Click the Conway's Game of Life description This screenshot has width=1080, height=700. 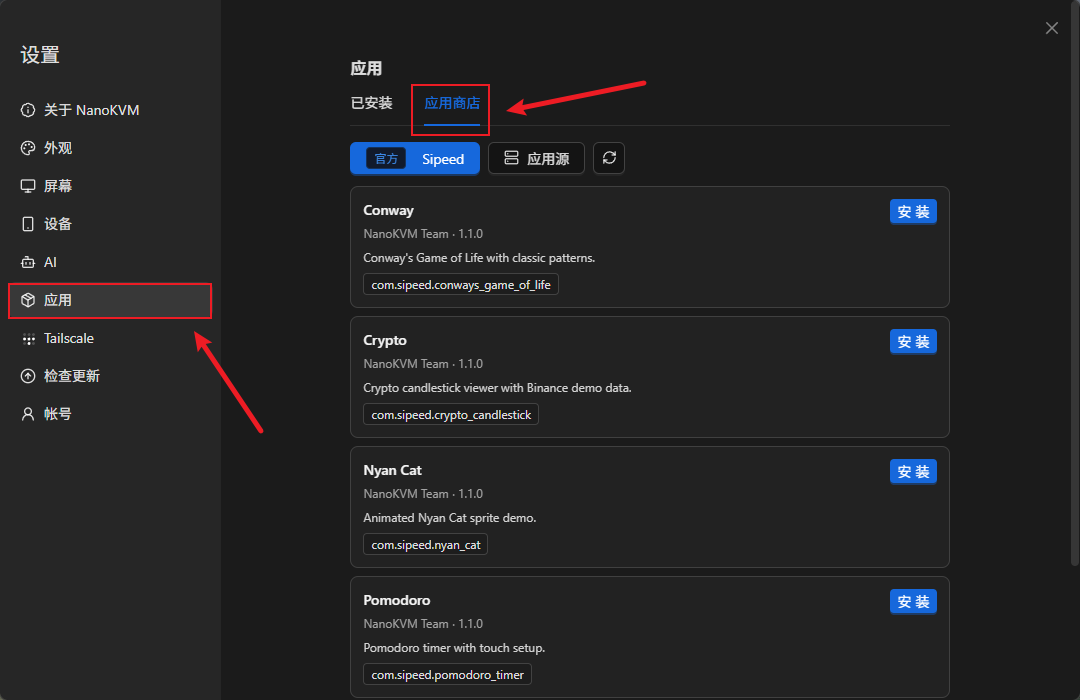[479, 258]
